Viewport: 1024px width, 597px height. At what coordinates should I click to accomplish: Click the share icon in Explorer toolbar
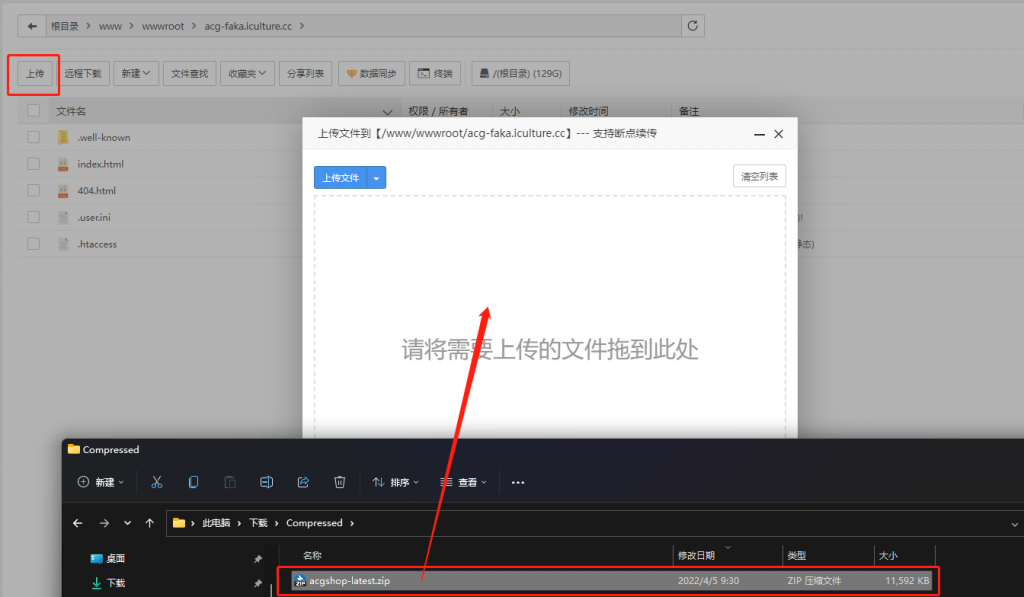pos(303,482)
